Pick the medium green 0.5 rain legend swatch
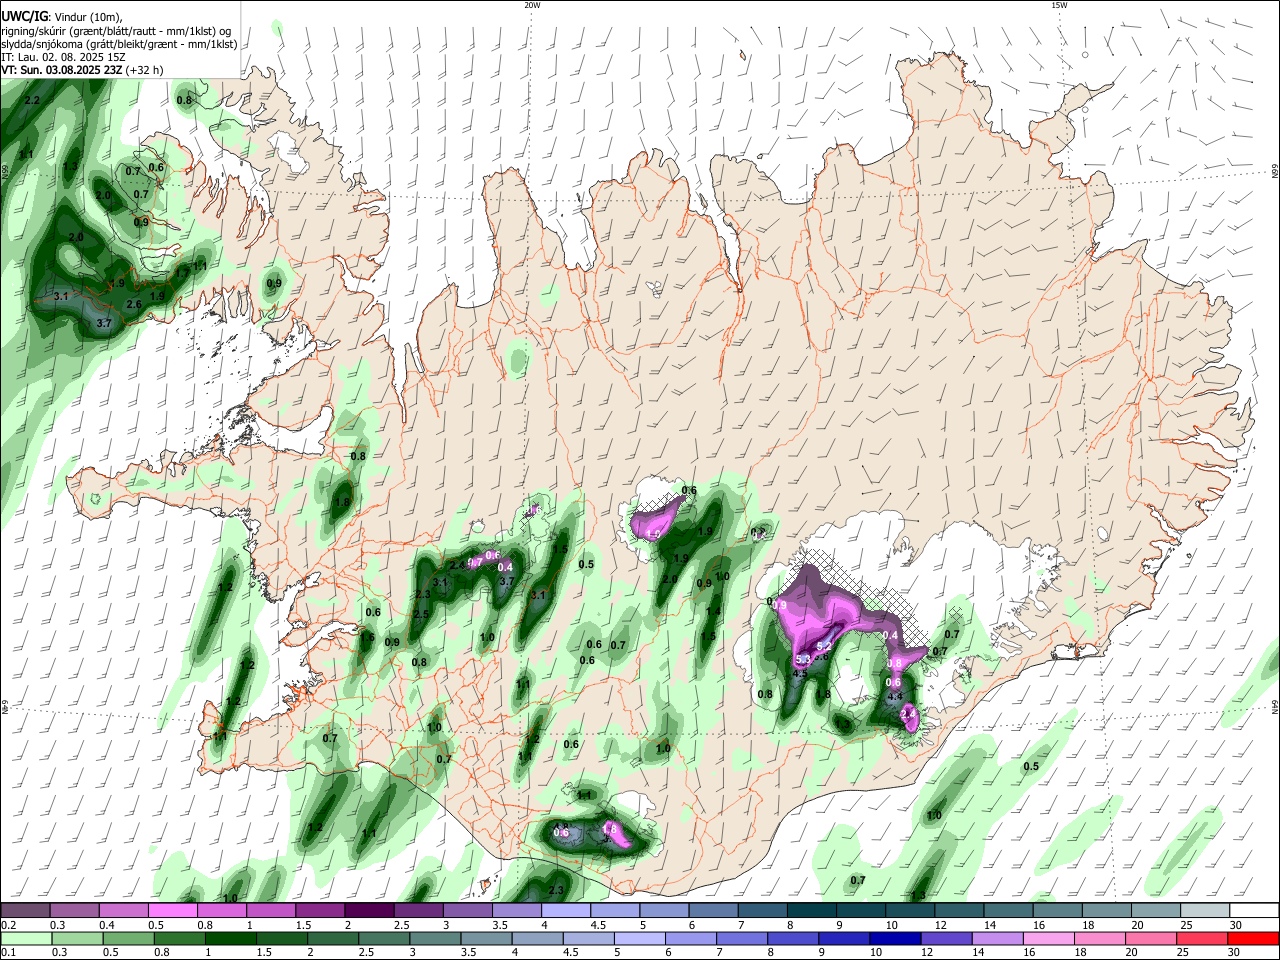 click(127, 938)
